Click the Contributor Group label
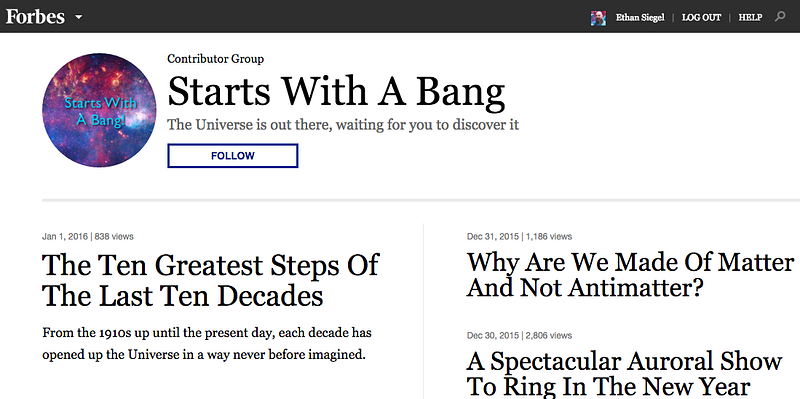Screen dimensions: 800x399 point(215,59)
